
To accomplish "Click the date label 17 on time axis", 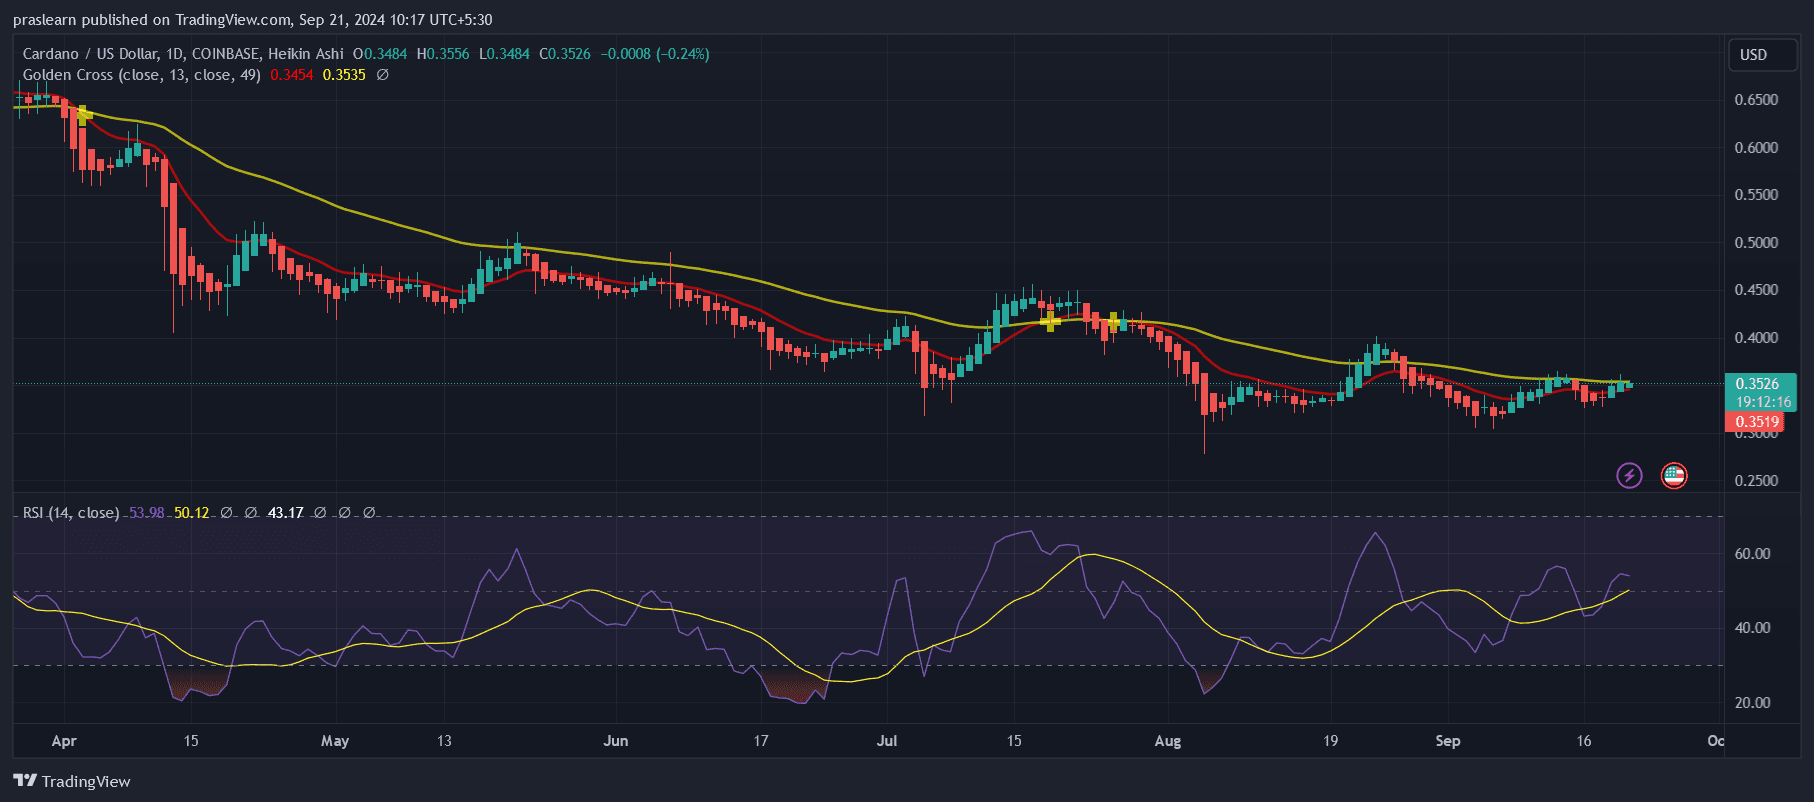I will coord(761,741).
